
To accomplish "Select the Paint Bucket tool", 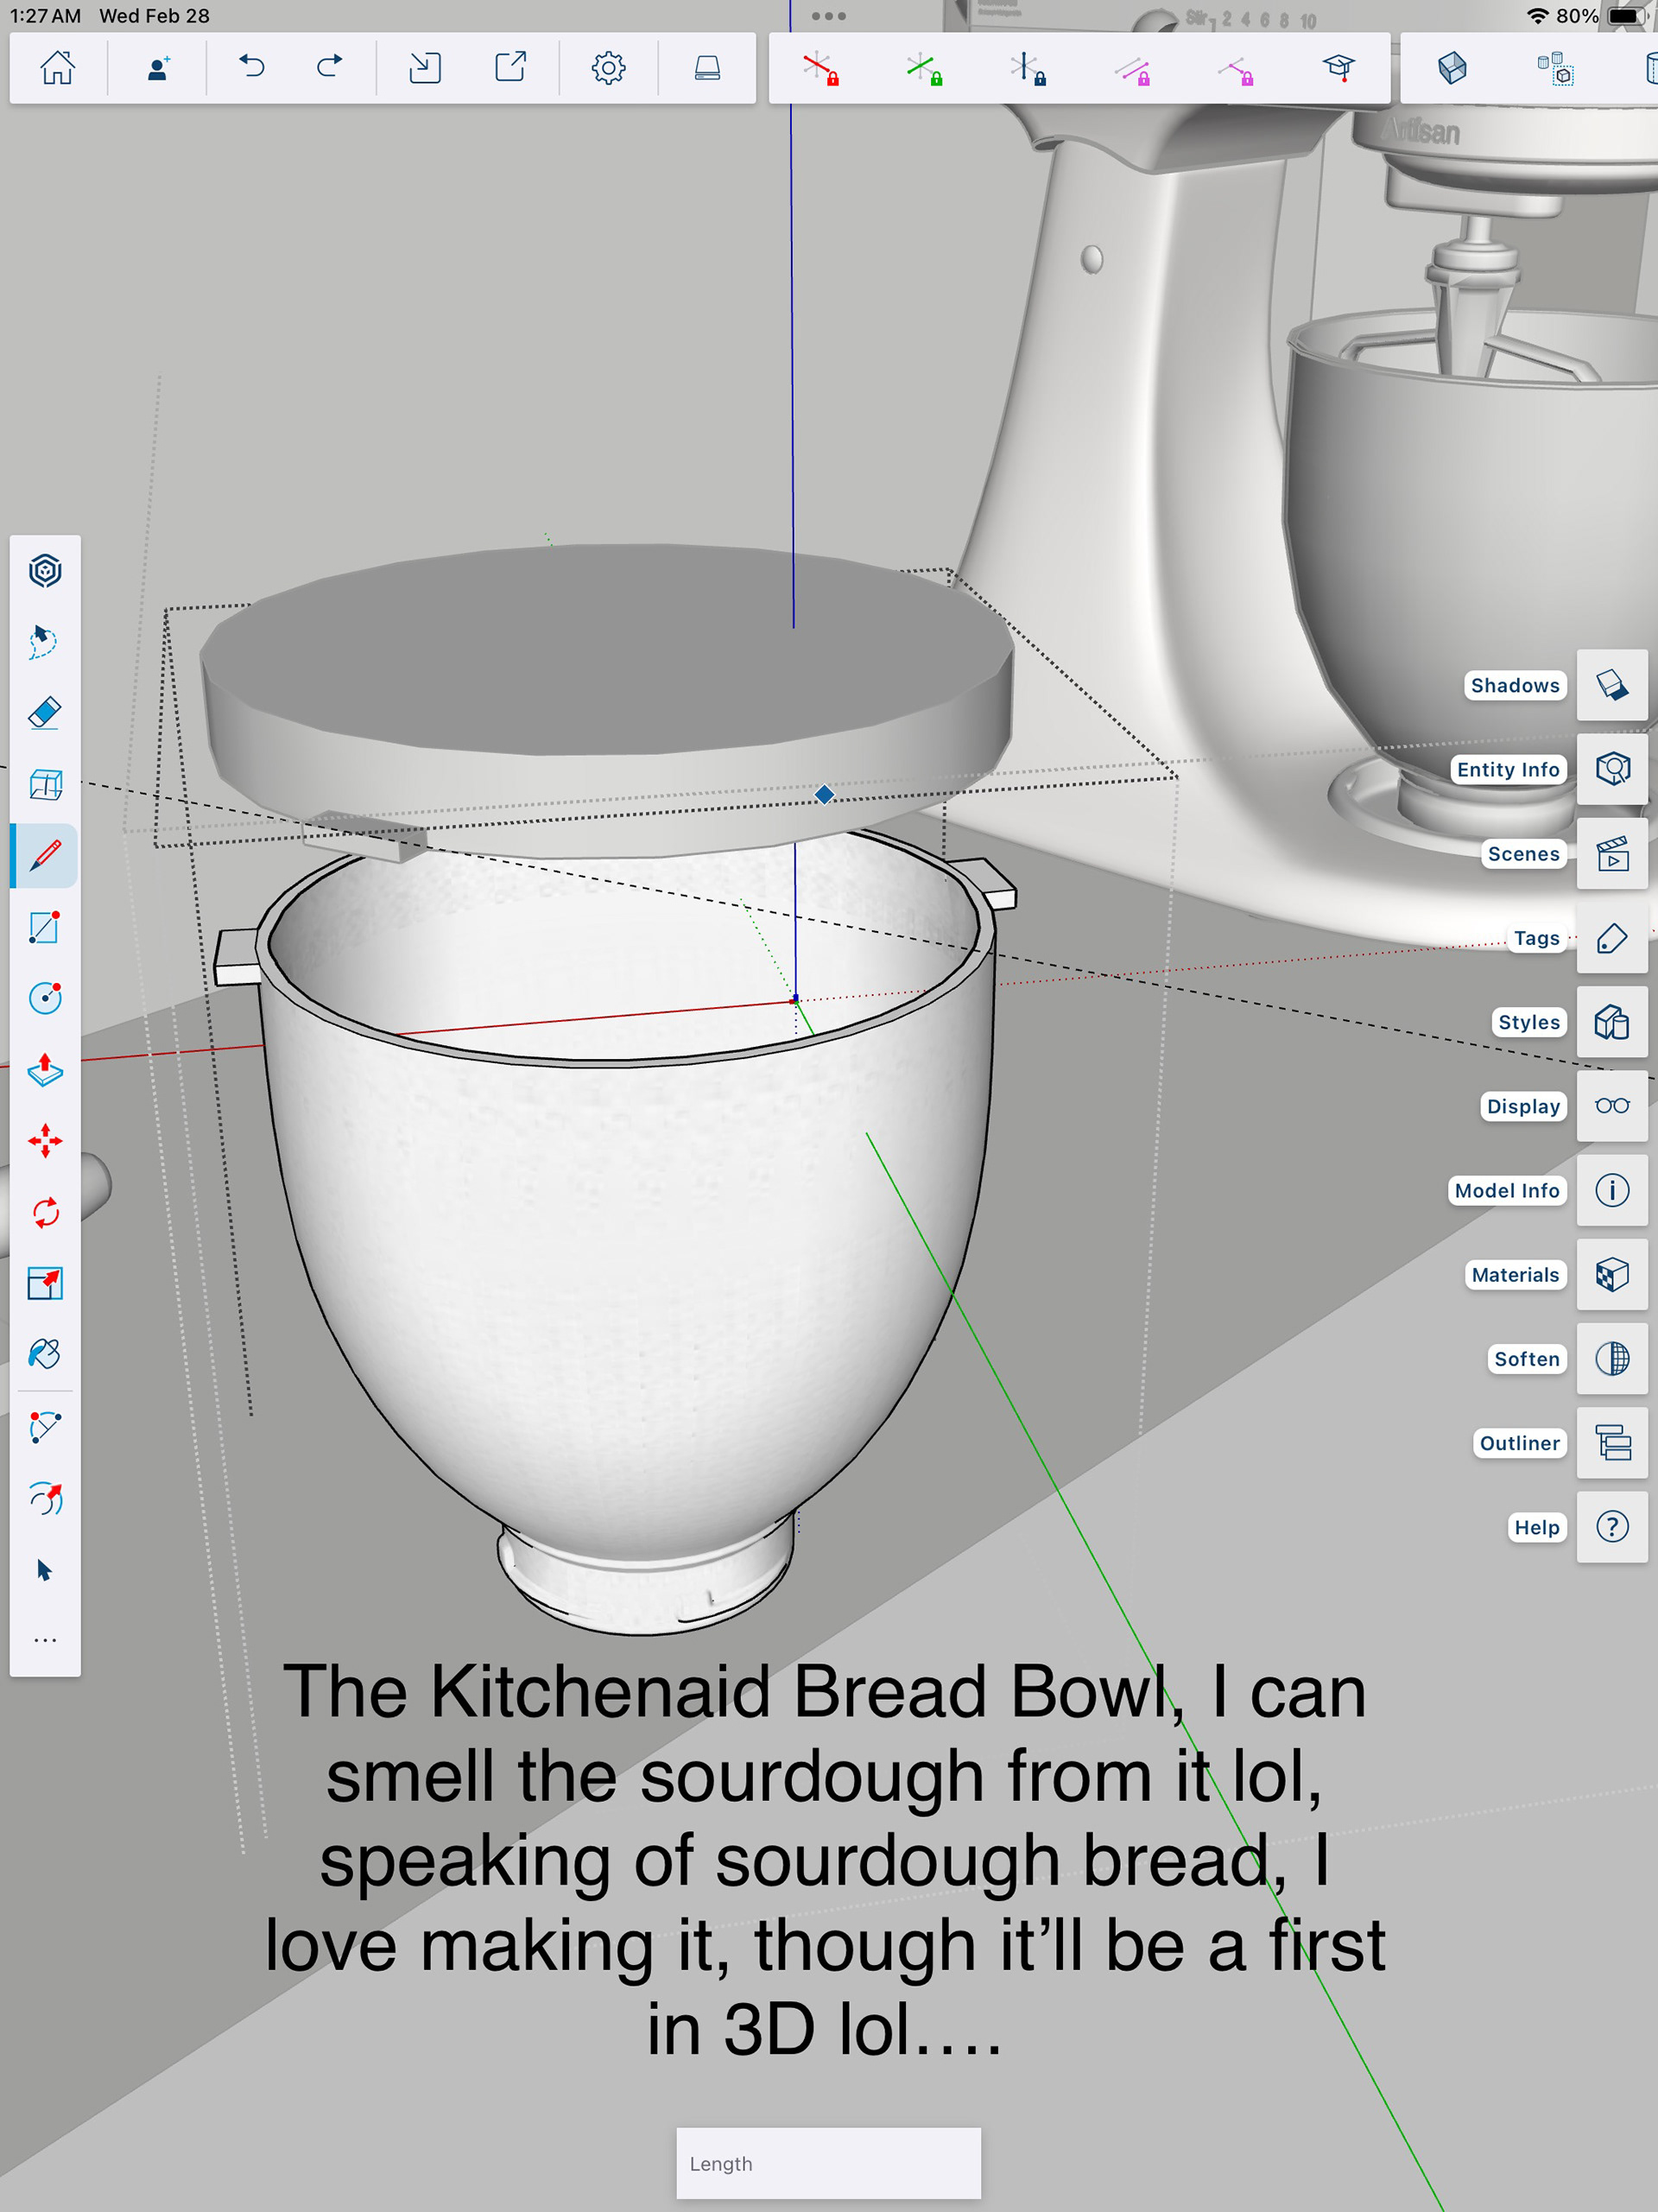I will pos(45,1354).
